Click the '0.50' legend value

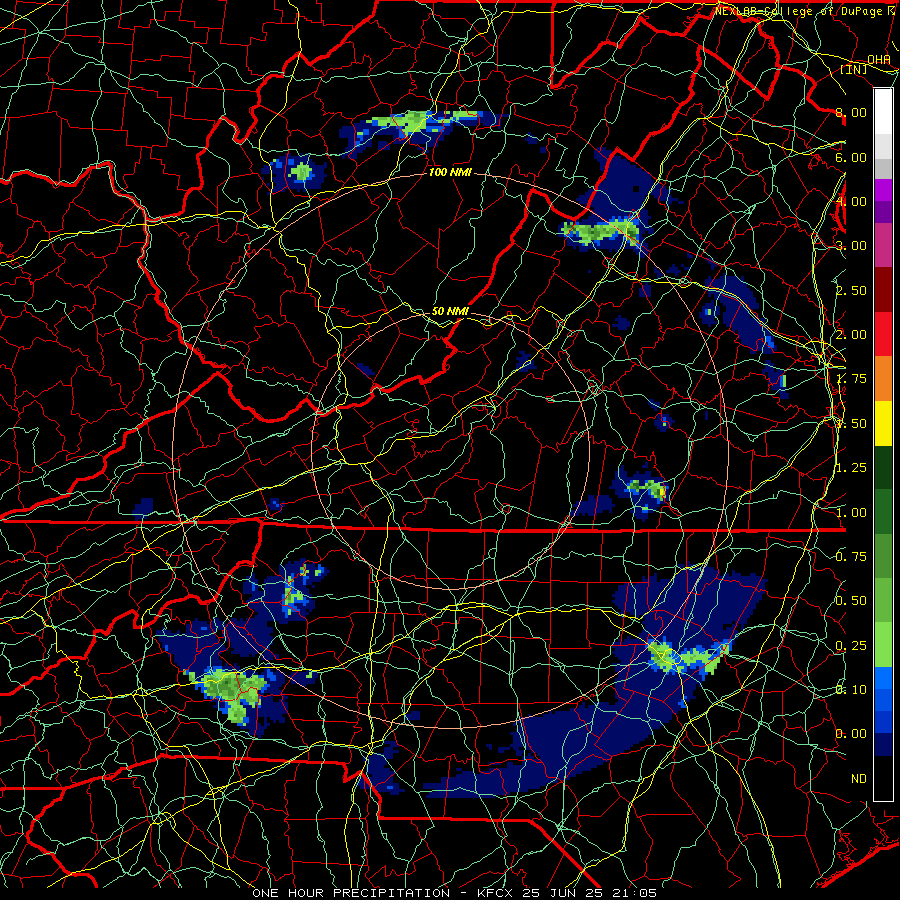pos(851,601)
